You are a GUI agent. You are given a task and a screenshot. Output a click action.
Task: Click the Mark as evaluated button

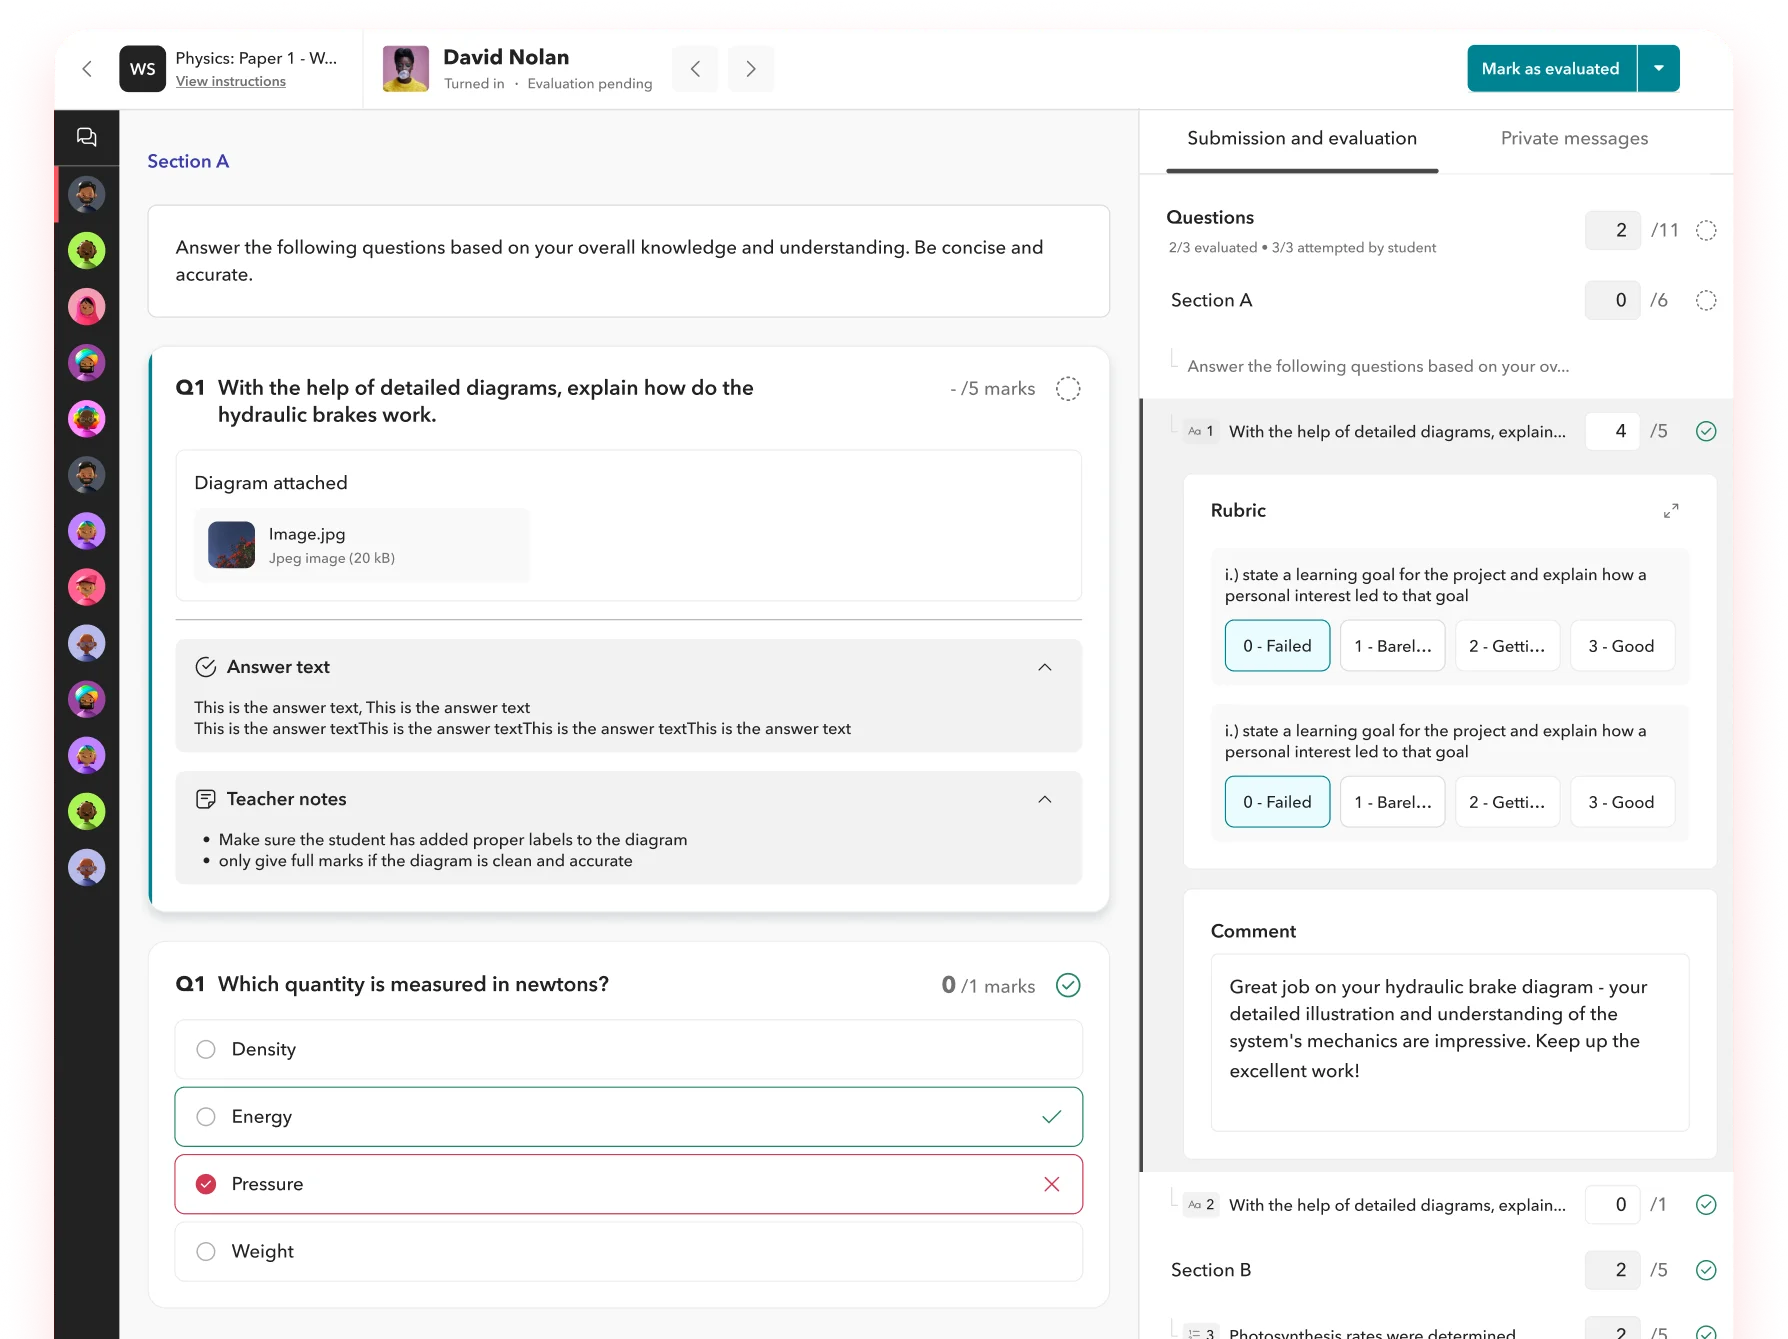point(1551,68)
